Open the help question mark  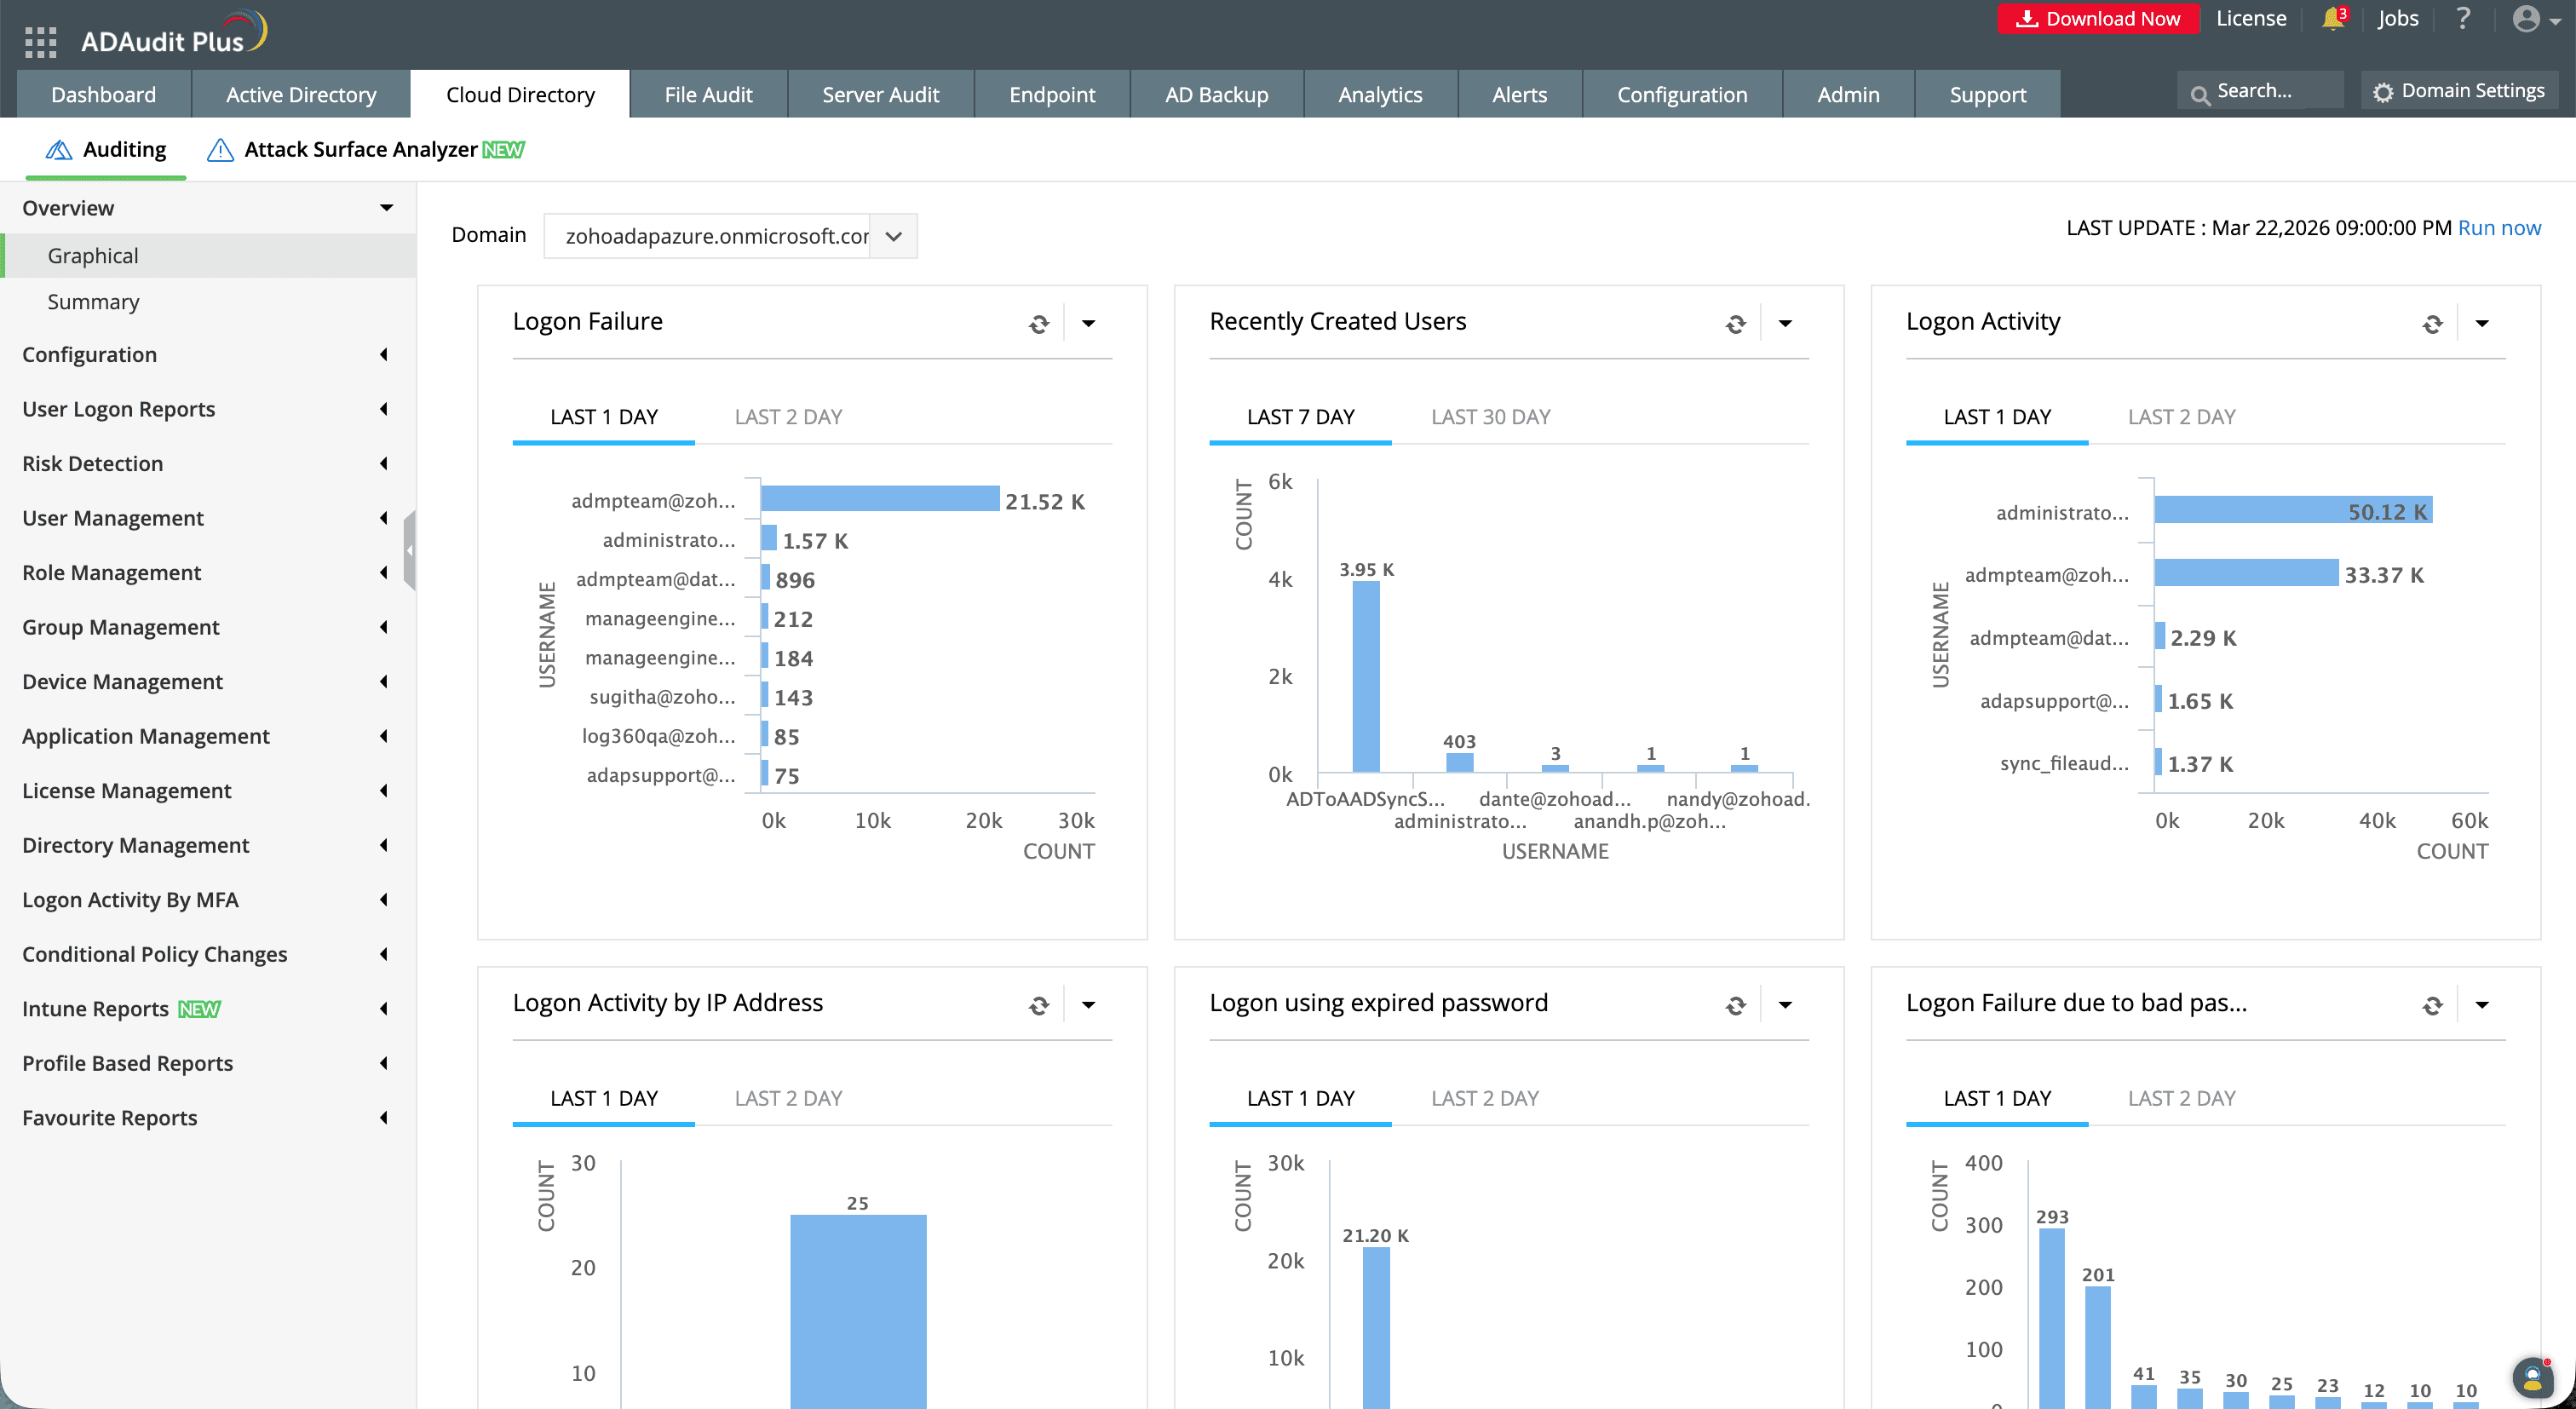click(2464, 18)
